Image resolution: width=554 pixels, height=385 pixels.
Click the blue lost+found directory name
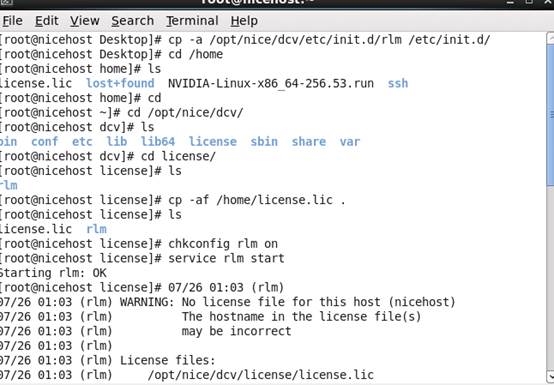point(120,83)
